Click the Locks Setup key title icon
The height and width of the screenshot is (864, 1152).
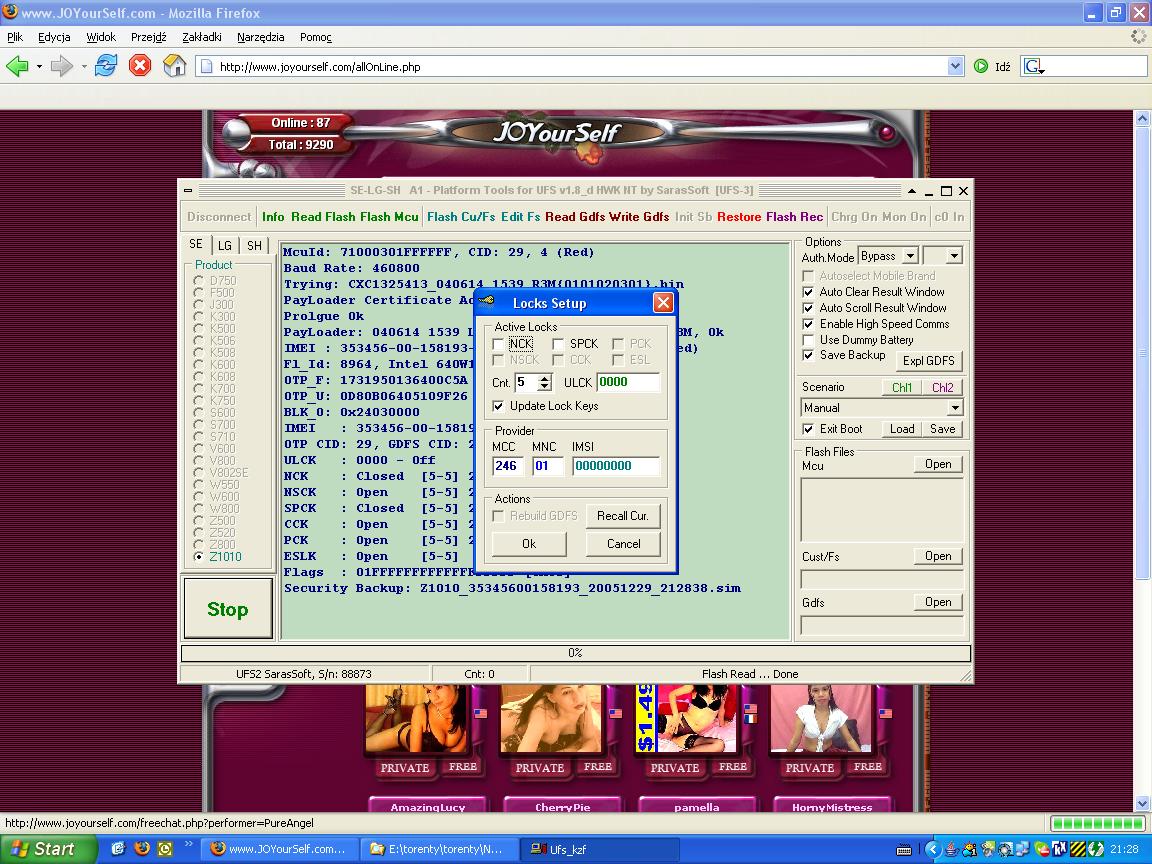486,301
